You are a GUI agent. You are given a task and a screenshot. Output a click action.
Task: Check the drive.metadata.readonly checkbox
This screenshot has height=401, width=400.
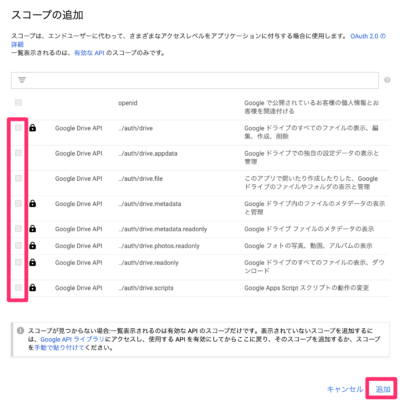click(18, 229)
